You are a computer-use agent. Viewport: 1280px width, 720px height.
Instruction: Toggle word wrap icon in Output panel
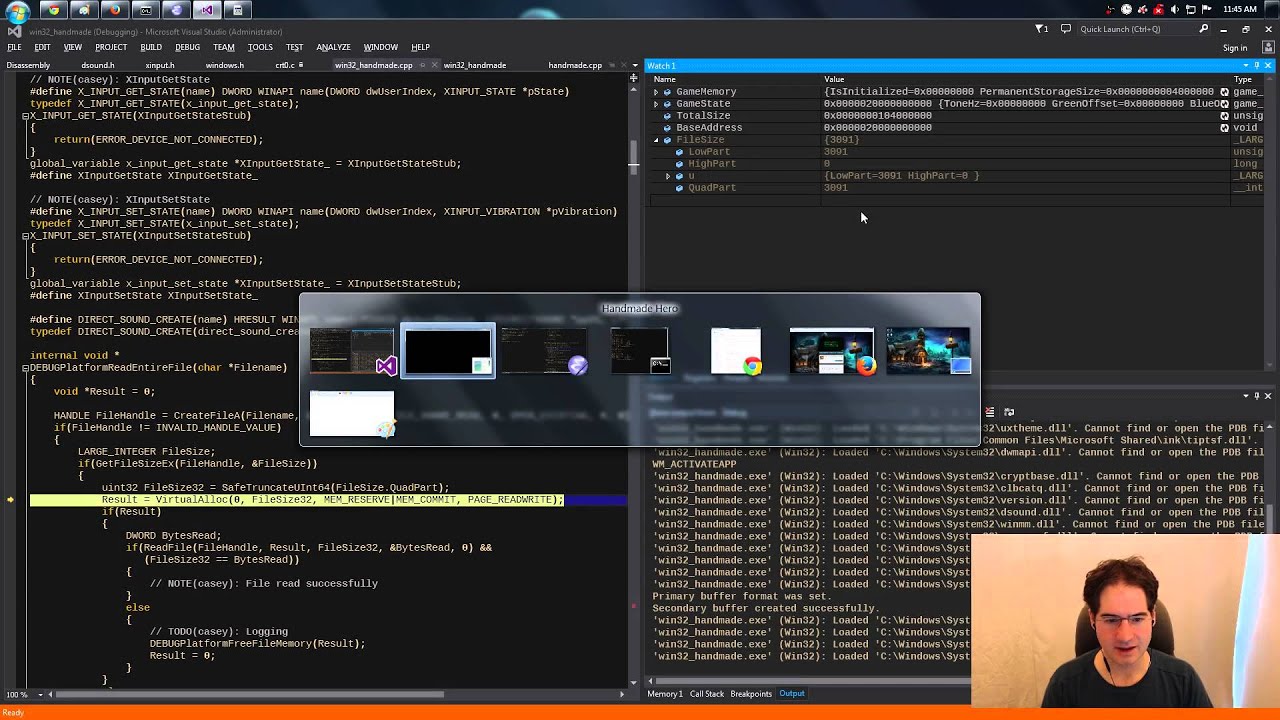click(1008, 411)
